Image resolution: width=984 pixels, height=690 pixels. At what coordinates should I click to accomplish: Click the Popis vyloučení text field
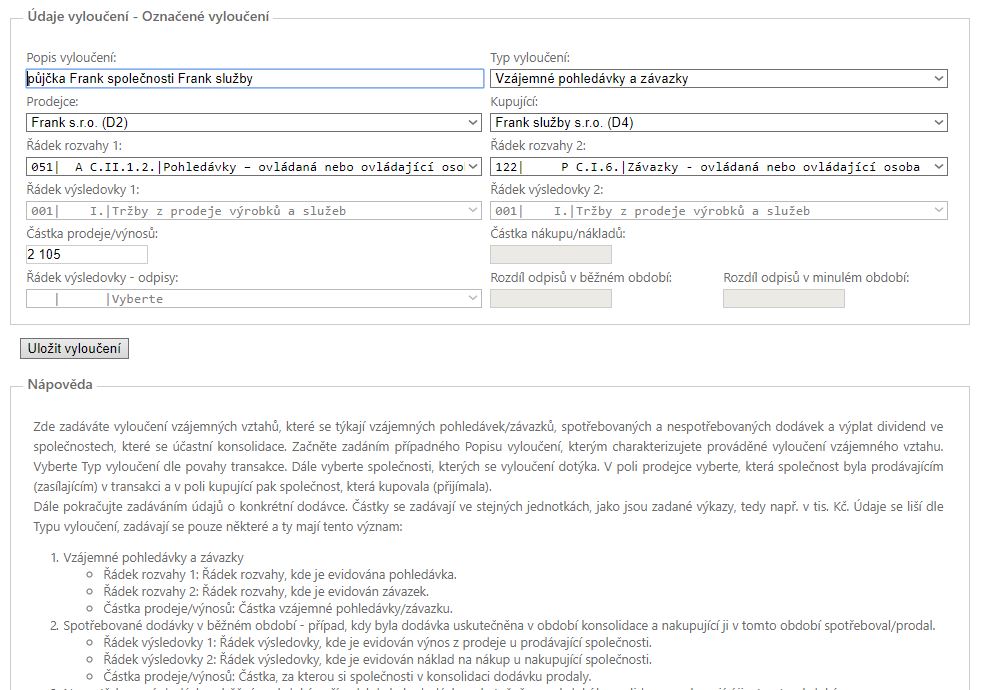click(x=255, y=78)
